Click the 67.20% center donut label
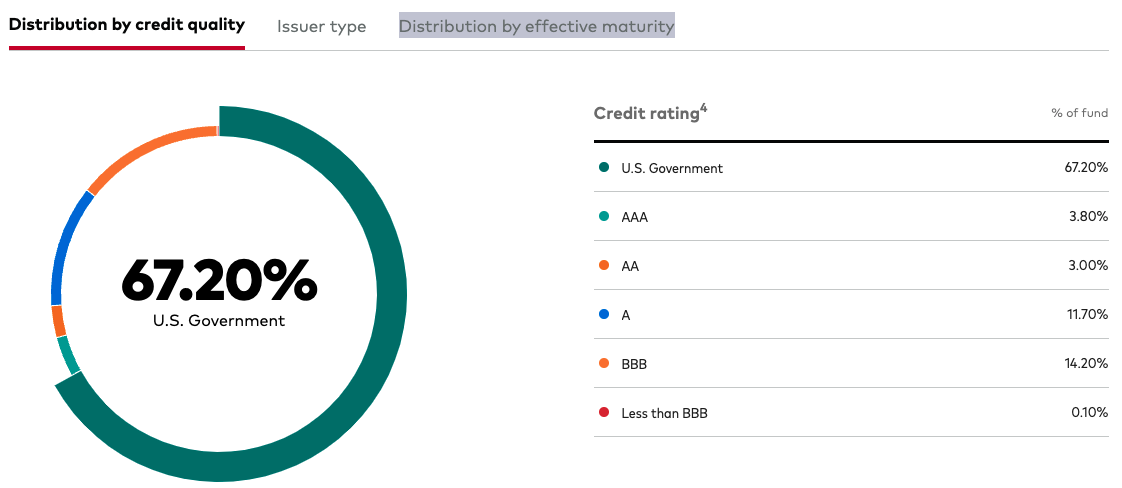1122x488 pixels. point(219,279)
